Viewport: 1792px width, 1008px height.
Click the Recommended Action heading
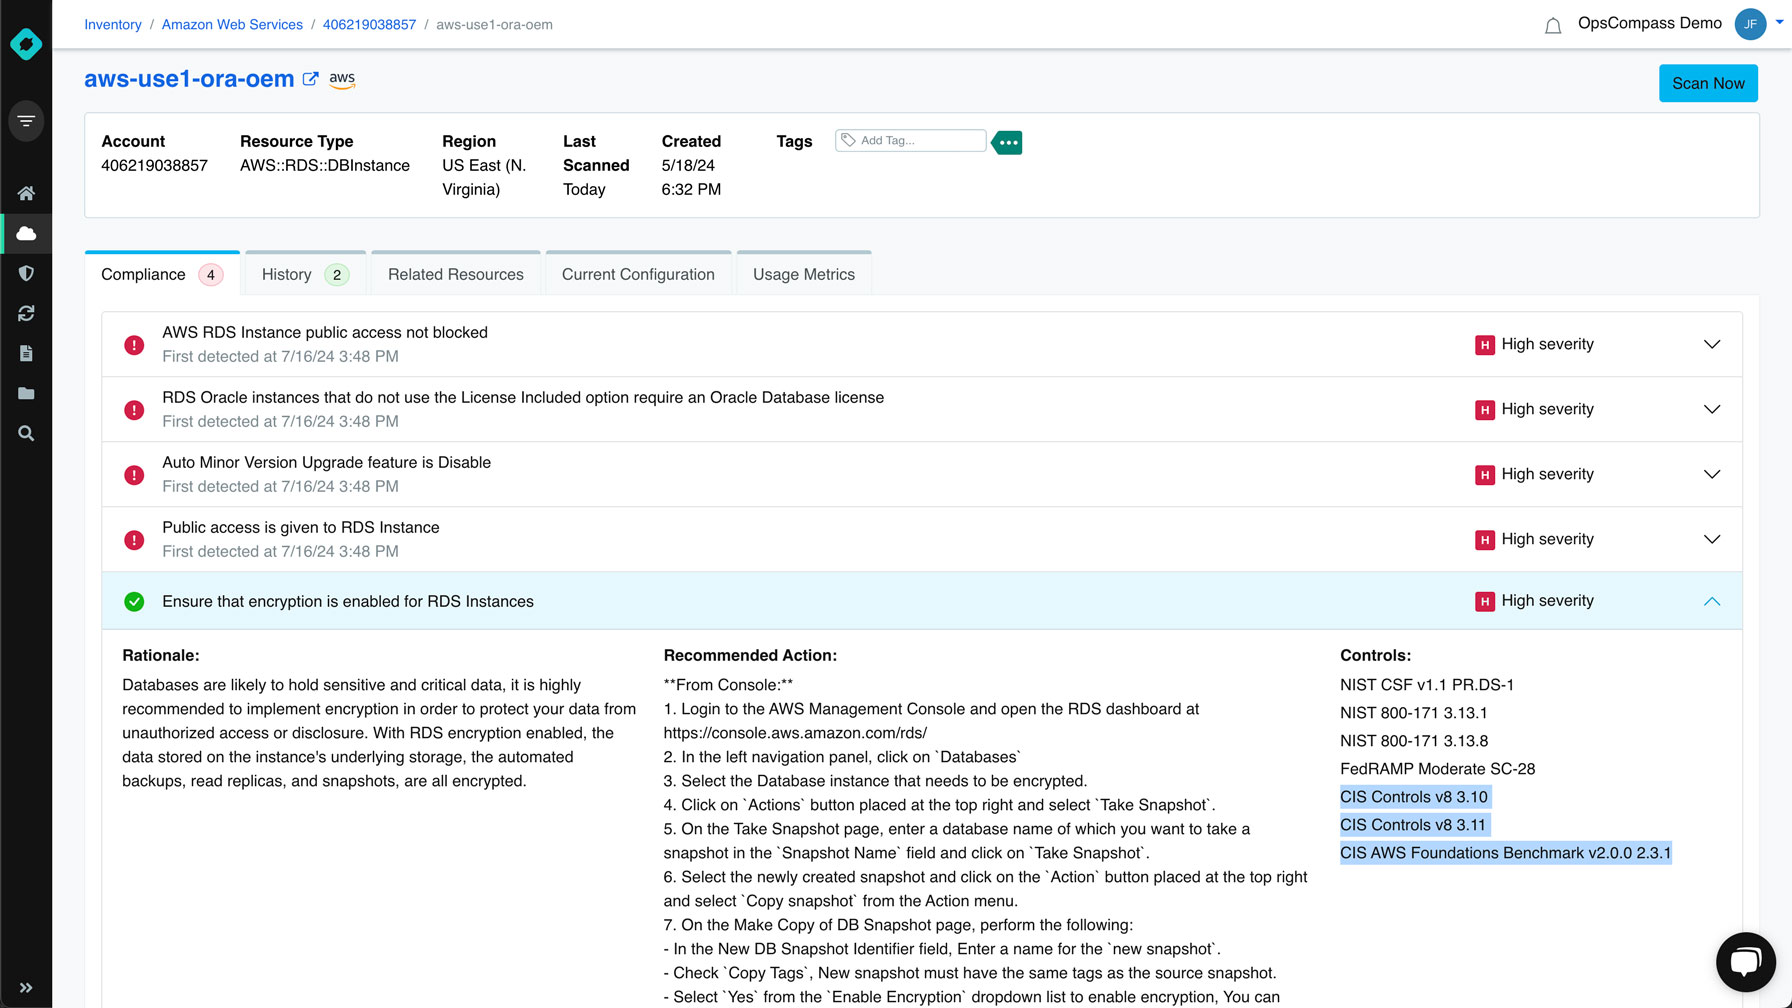pyautogui.click(x=750, y=655)
